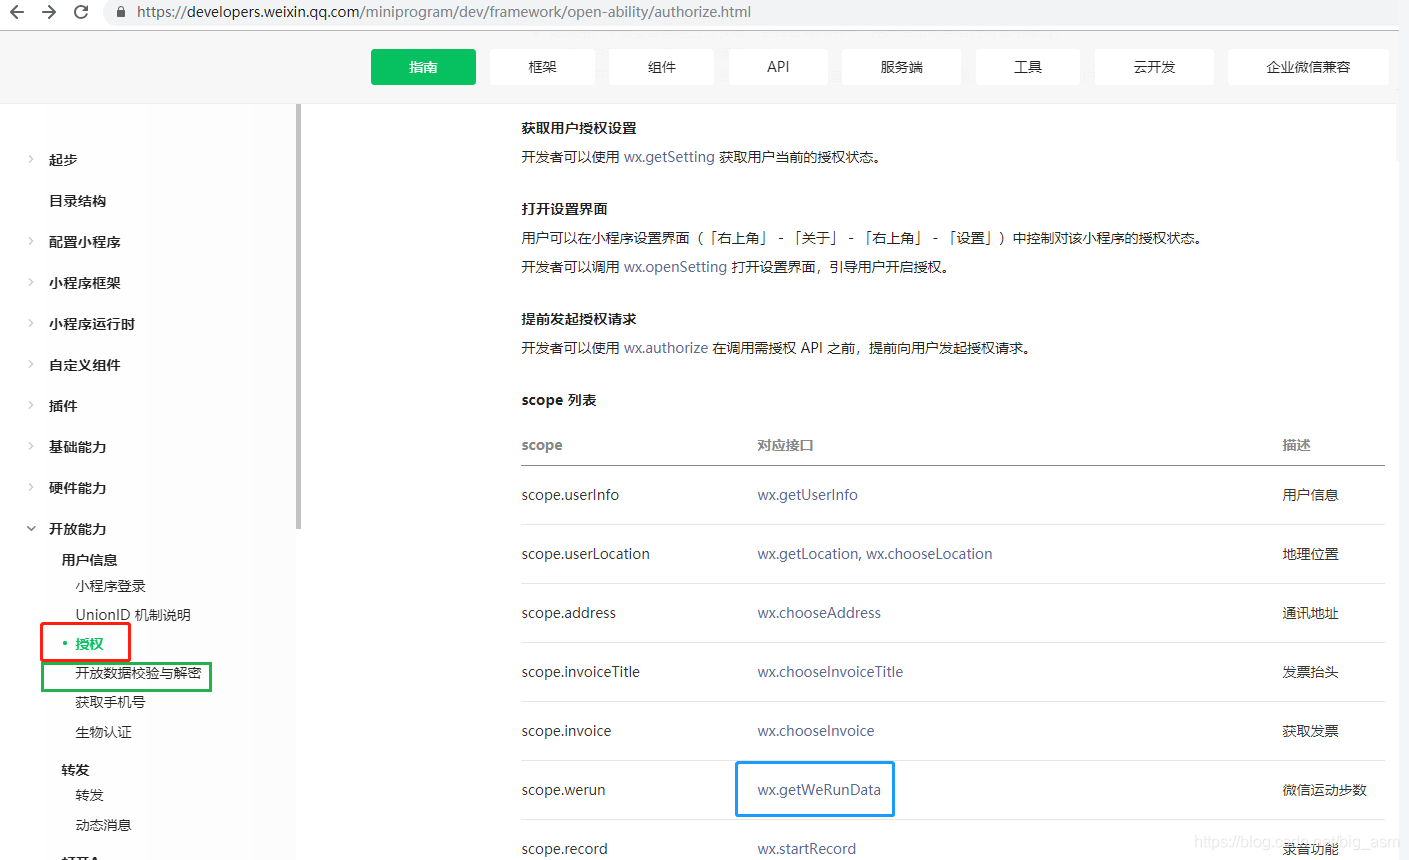Collapse the 开放能力 section chevron

[x=31, y=528]
